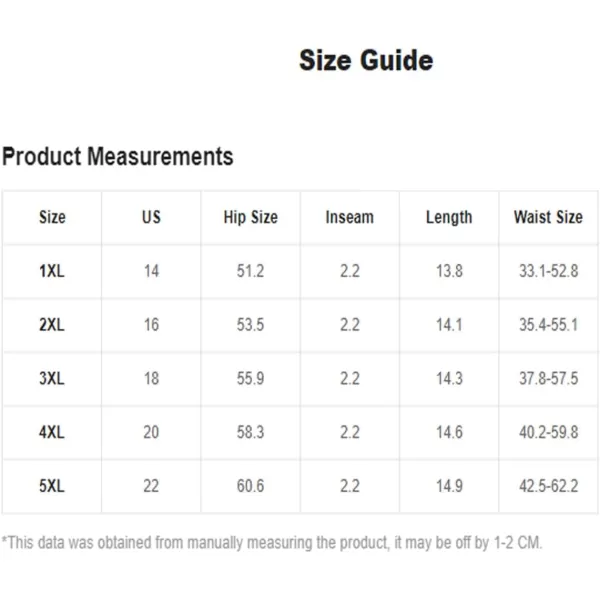Click the US column header
This screenshot has width=600, height=600.
pyautogui.click(x=151, y=217)
